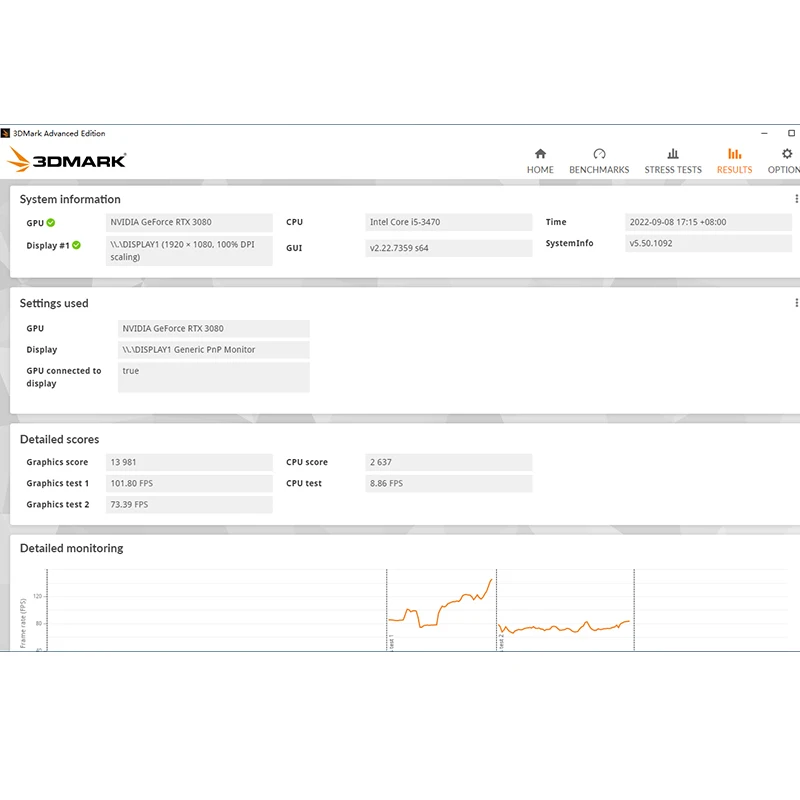Click the 3DMark logo
The width and height of the screenshot is (800, 800).
pos(66,160)
